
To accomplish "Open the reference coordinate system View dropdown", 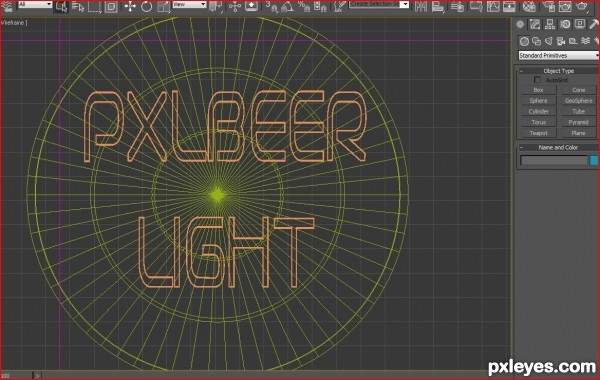I will coord(189,5).
